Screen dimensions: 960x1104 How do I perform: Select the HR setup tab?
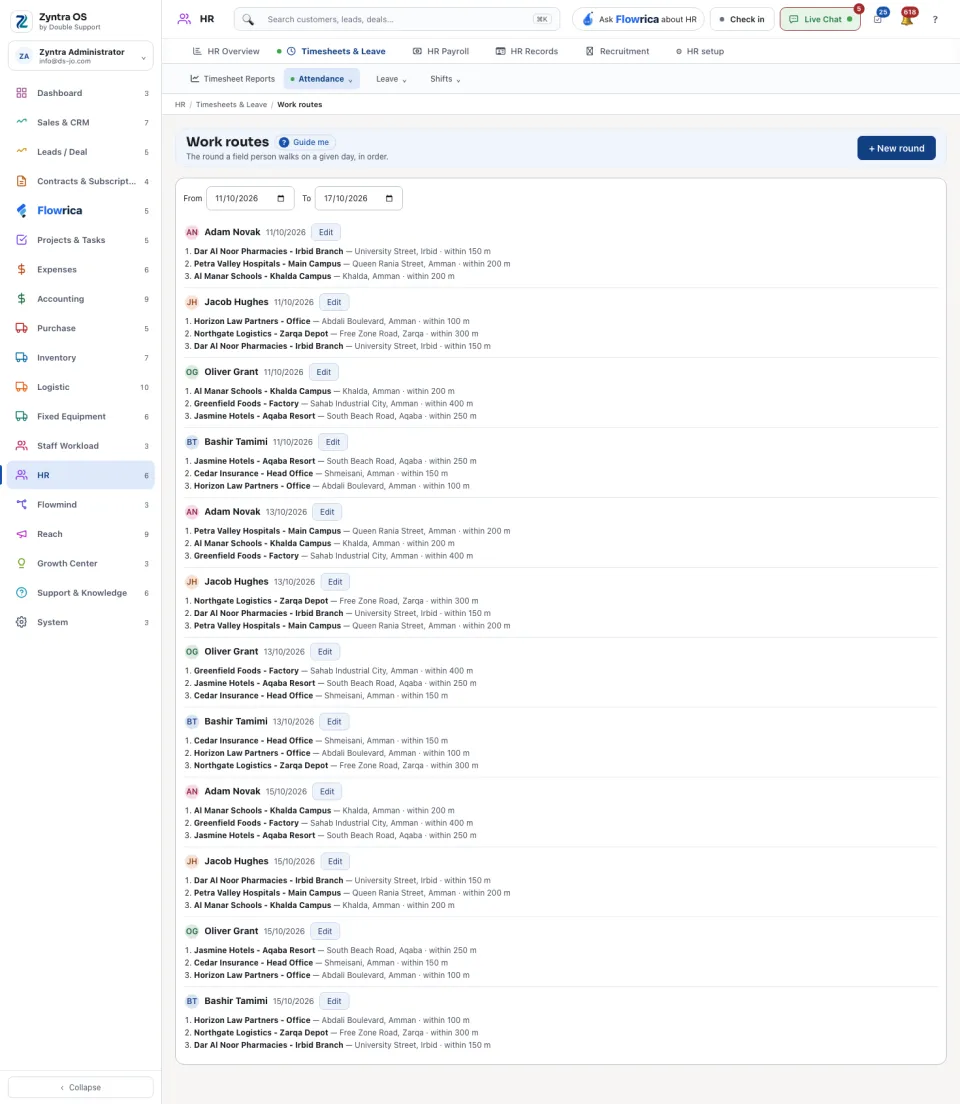699,51
